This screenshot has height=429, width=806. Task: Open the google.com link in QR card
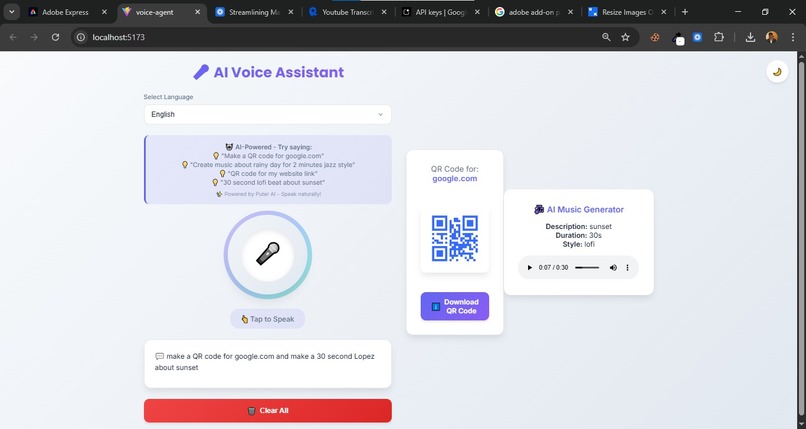(454, 178)
